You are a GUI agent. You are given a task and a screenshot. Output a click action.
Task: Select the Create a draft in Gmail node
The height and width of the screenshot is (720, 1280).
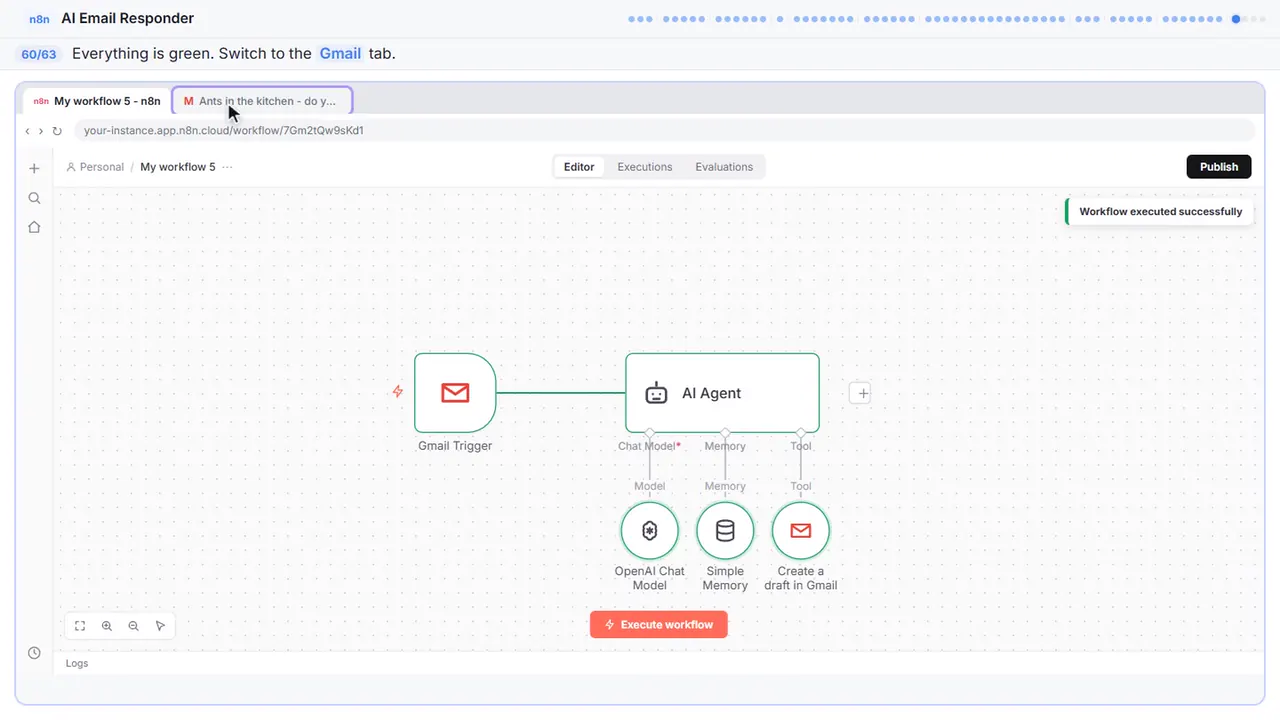coord(801,531)
